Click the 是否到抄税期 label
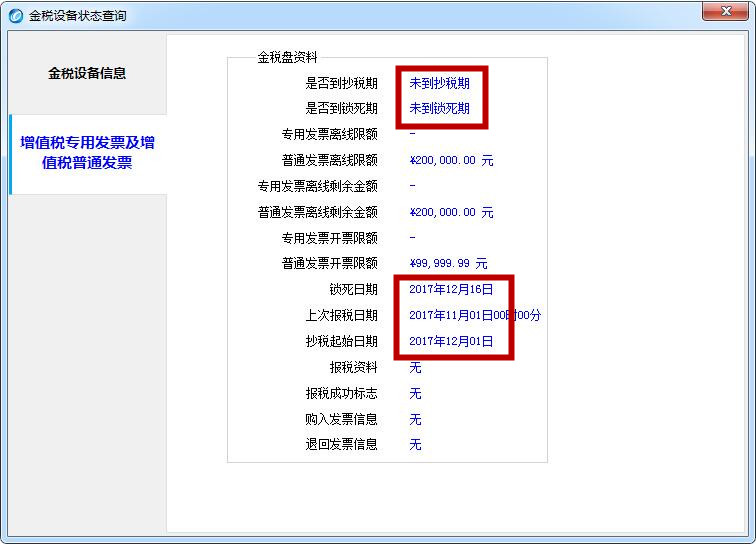This screenshot has height=544, width=756. [341, 83]
